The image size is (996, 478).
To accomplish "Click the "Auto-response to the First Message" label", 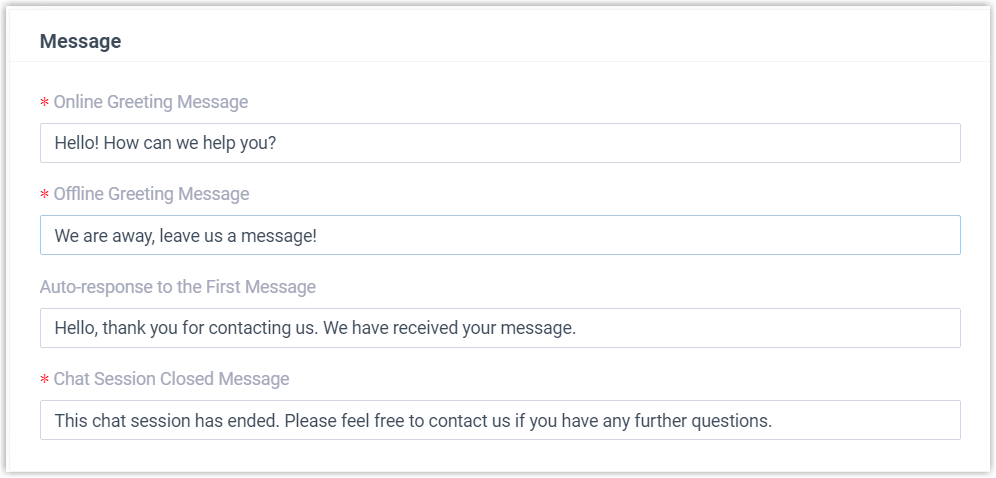I will click(x=177, y=287).
